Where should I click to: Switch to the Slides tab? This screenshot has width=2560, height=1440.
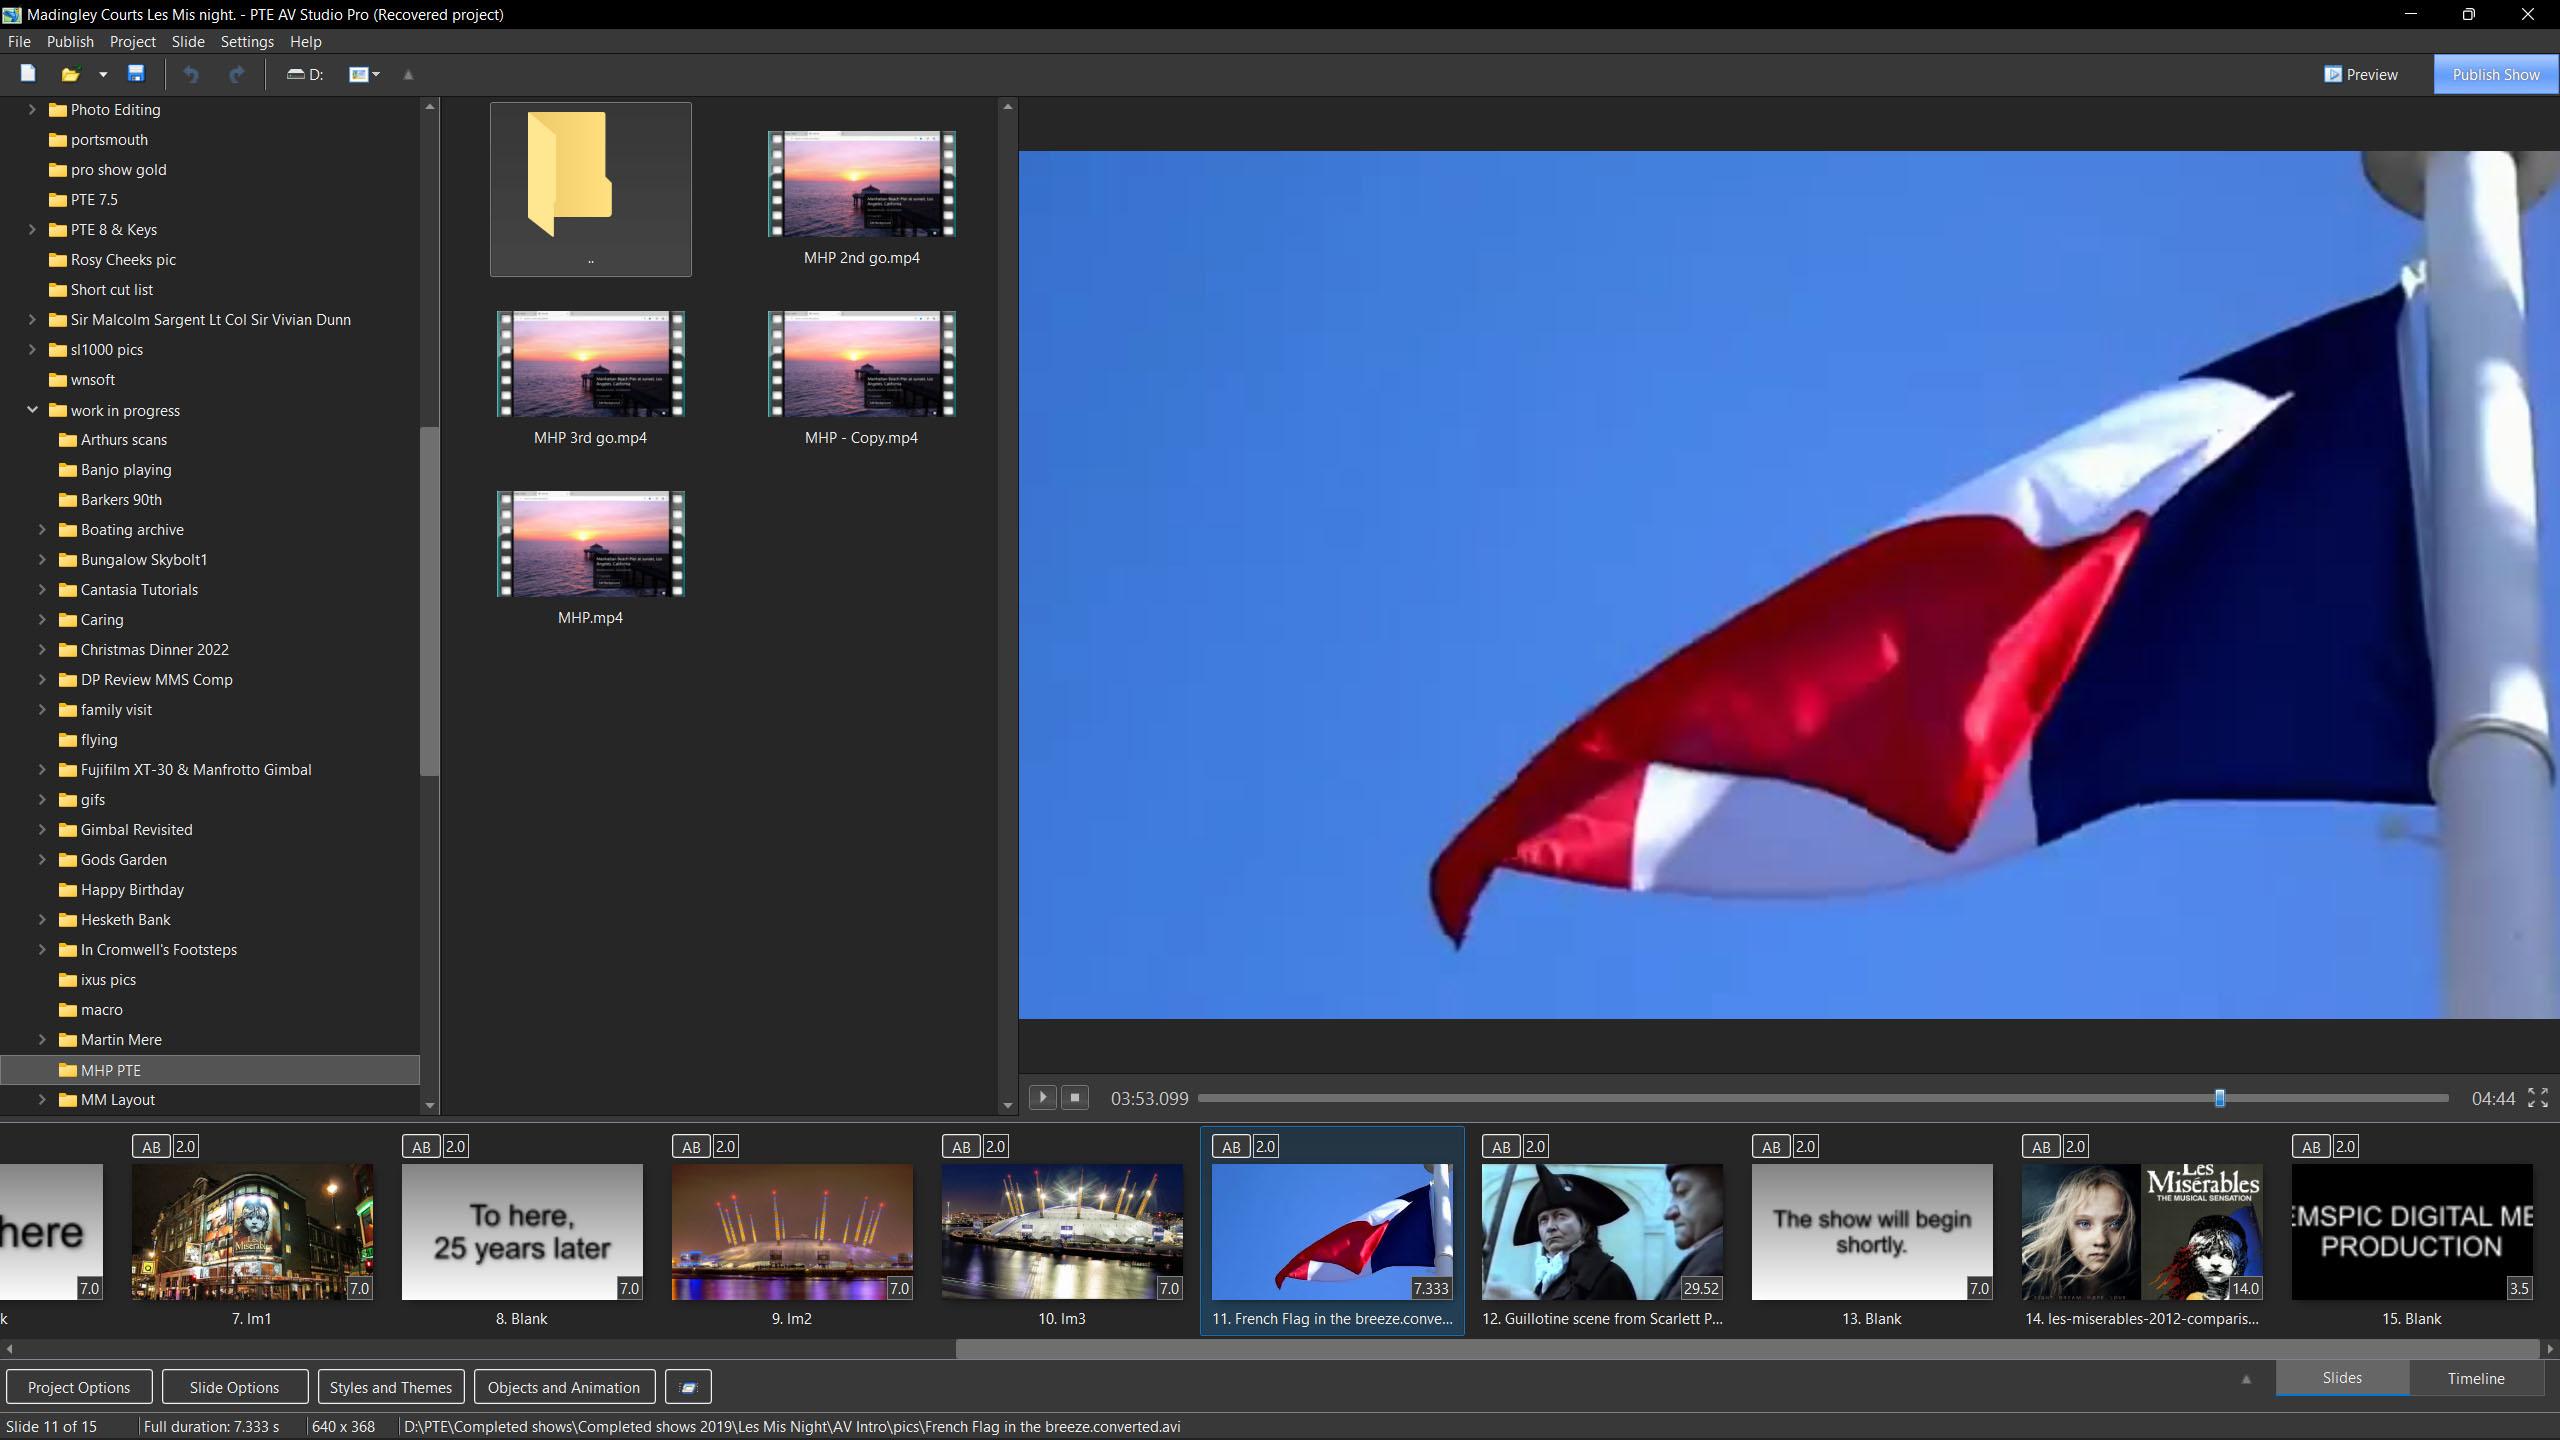point(2342,1378)
